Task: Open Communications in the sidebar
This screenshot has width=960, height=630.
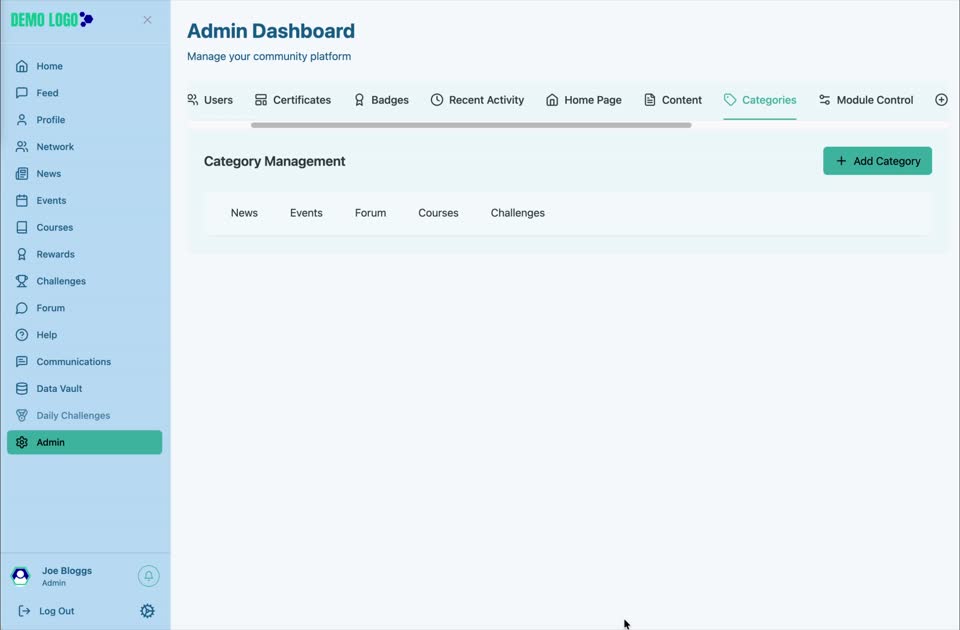Action: (84, 362)
